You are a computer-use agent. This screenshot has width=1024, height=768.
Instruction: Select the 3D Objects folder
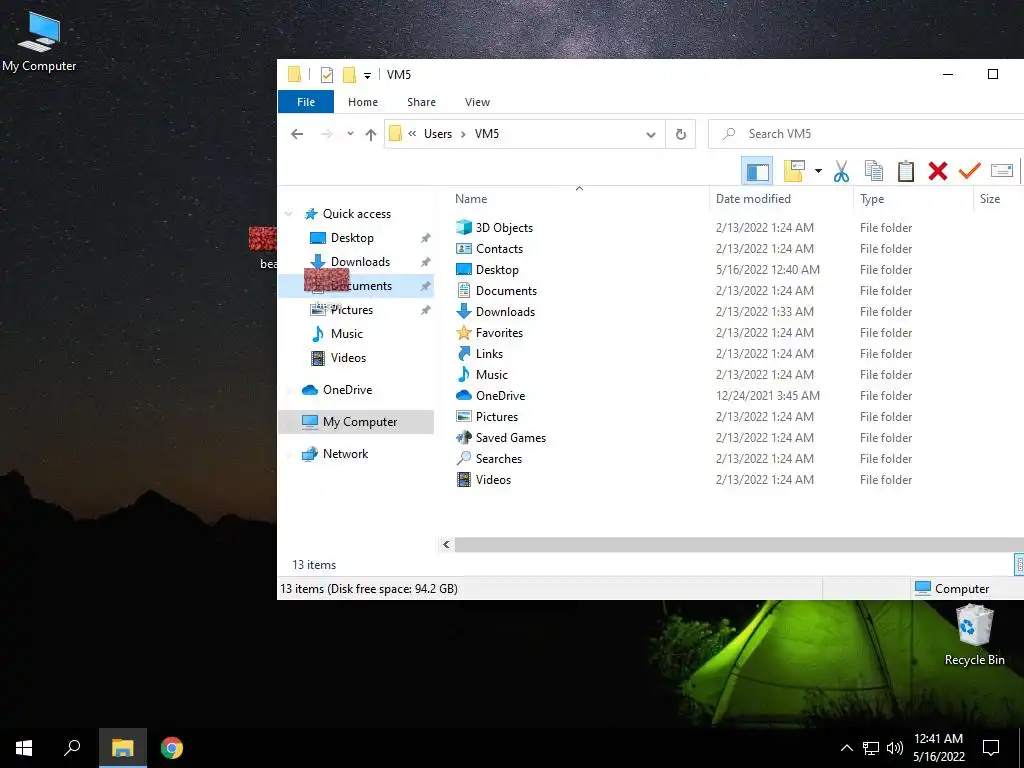coord(504,228)
